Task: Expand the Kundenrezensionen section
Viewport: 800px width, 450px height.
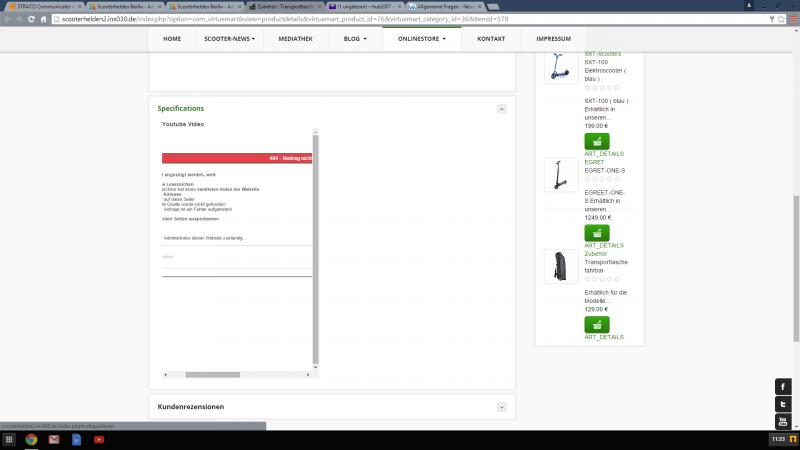Action: coord(501,407)
